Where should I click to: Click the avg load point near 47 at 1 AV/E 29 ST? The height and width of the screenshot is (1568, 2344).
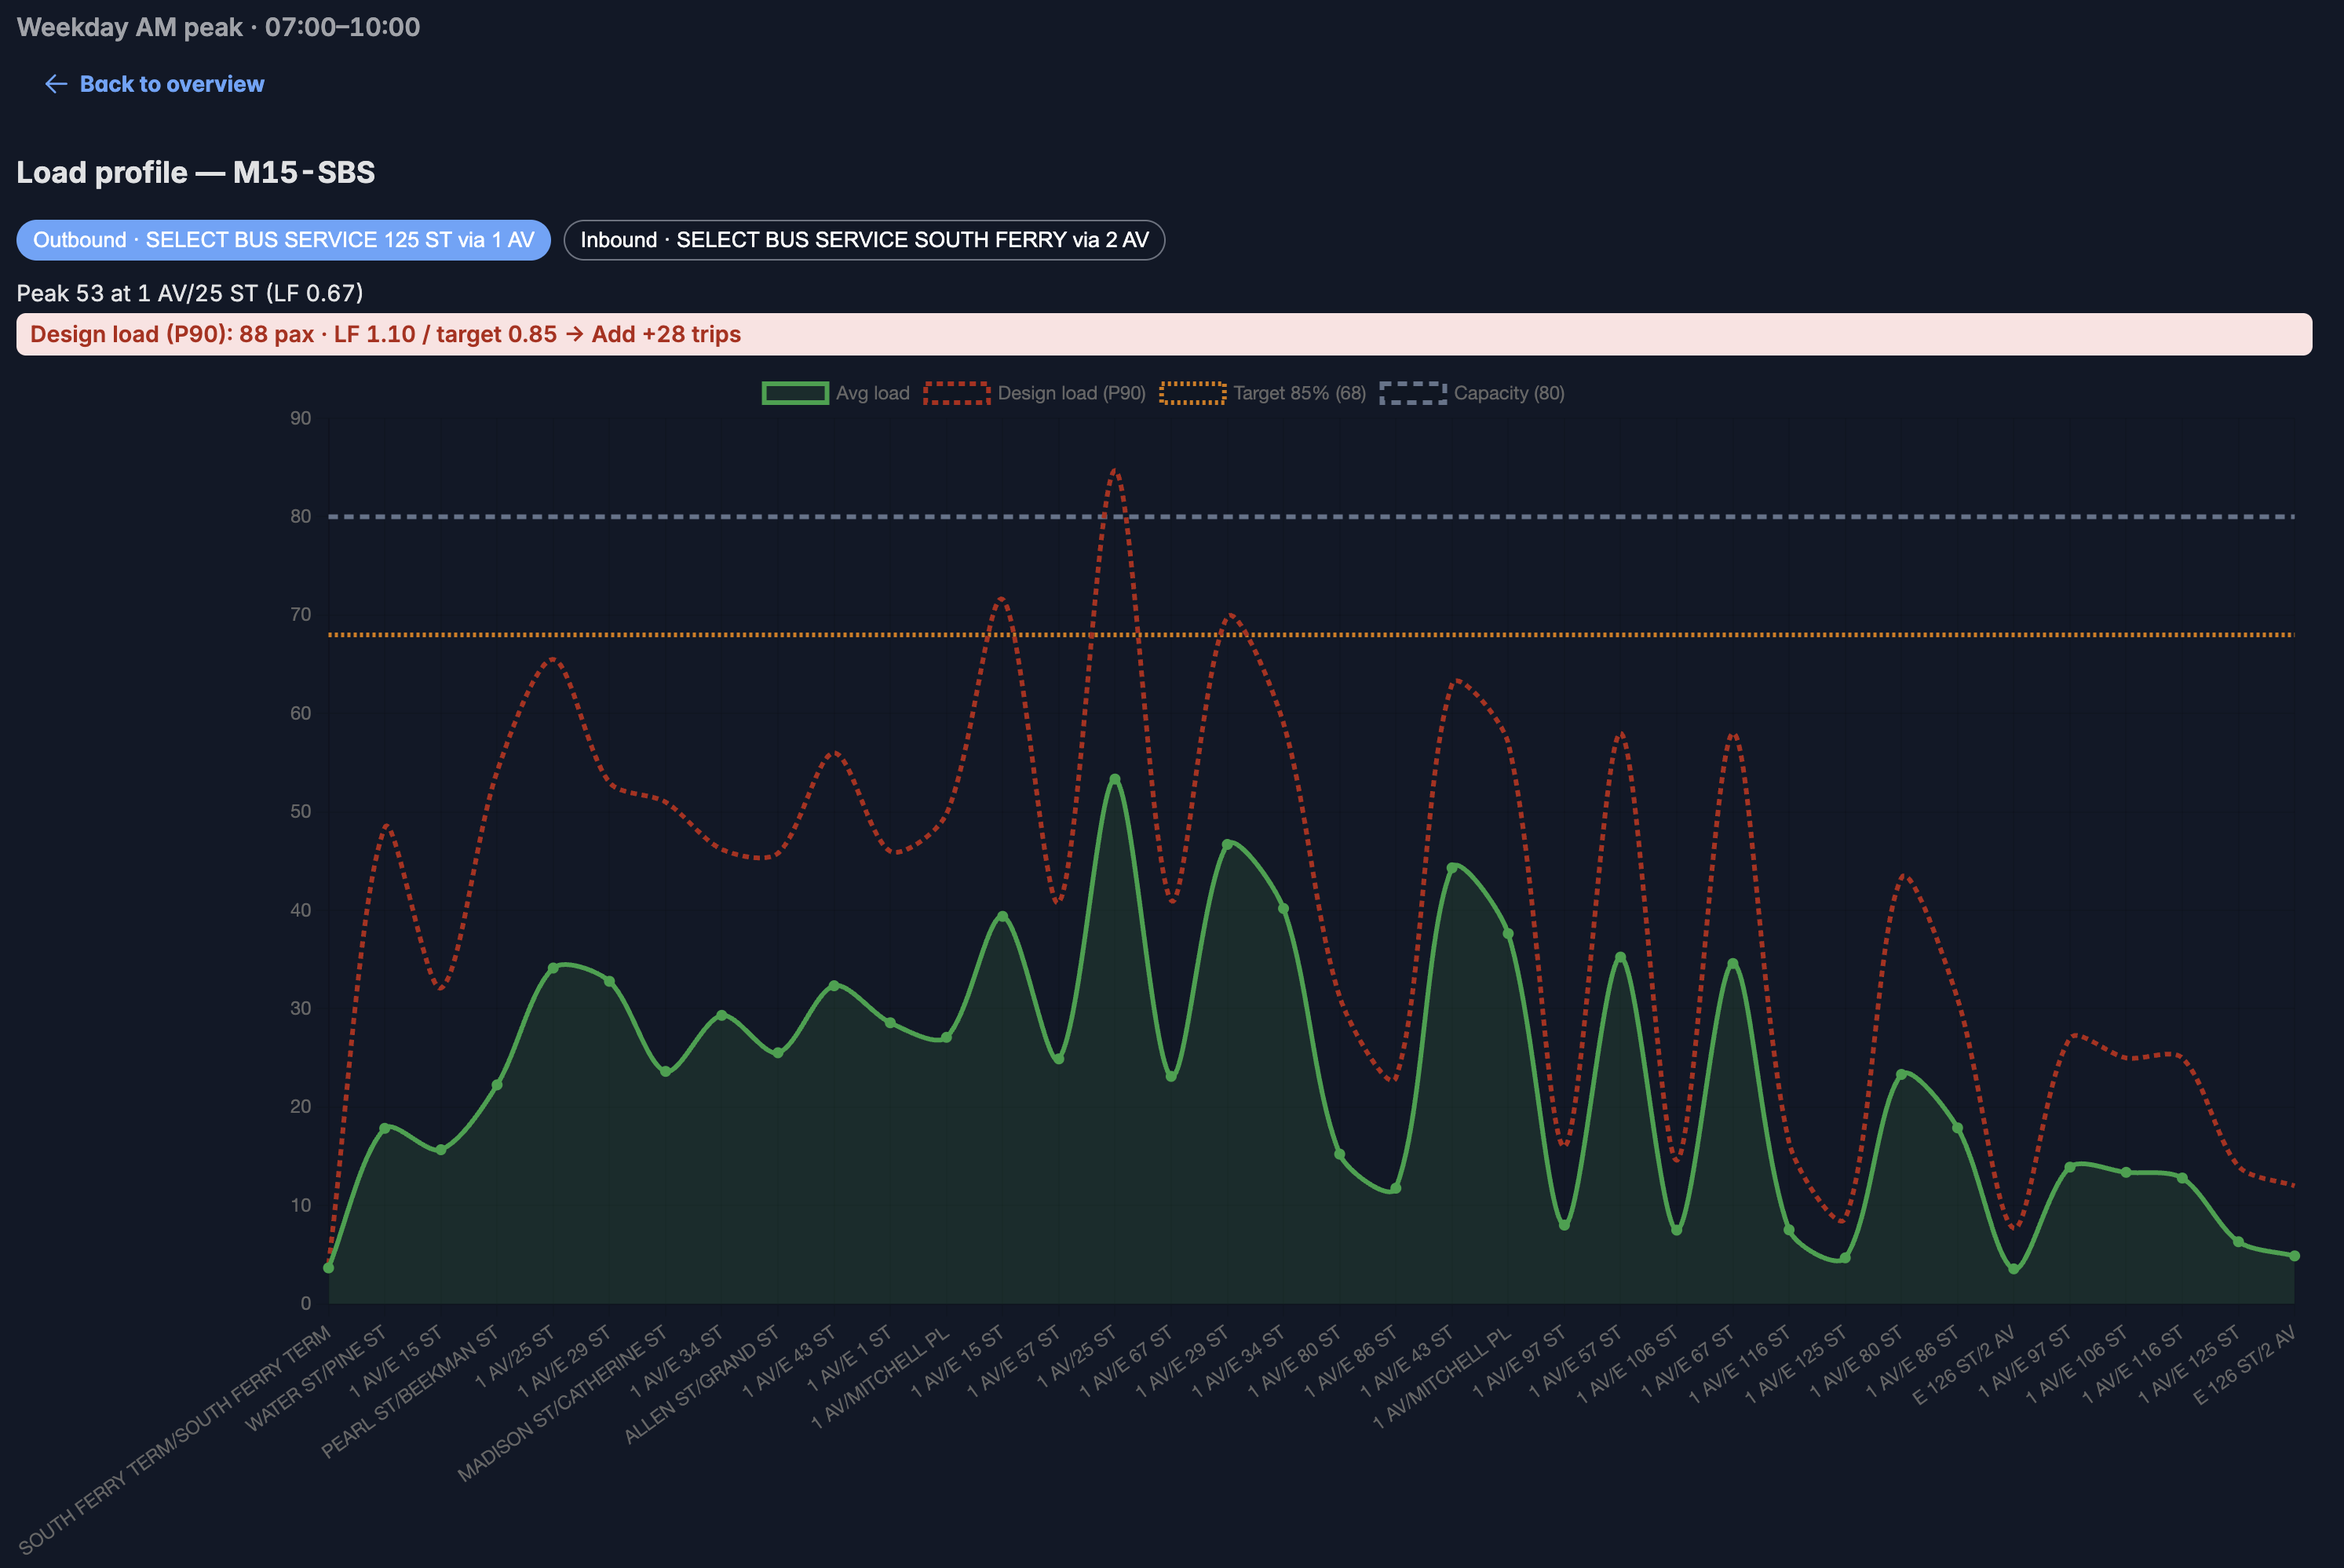1227,845
